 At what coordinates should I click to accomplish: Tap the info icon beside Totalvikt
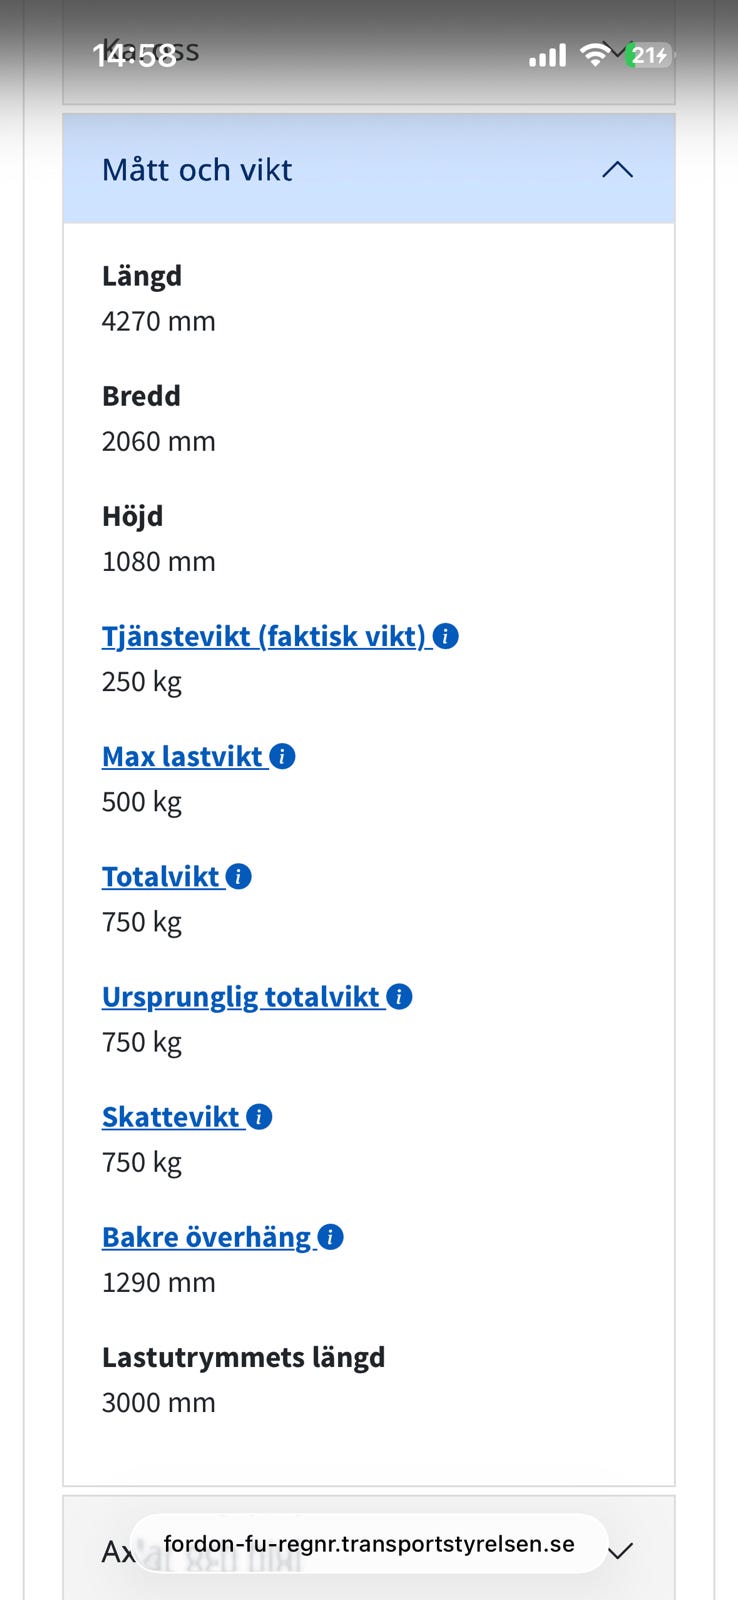[239, 876]
